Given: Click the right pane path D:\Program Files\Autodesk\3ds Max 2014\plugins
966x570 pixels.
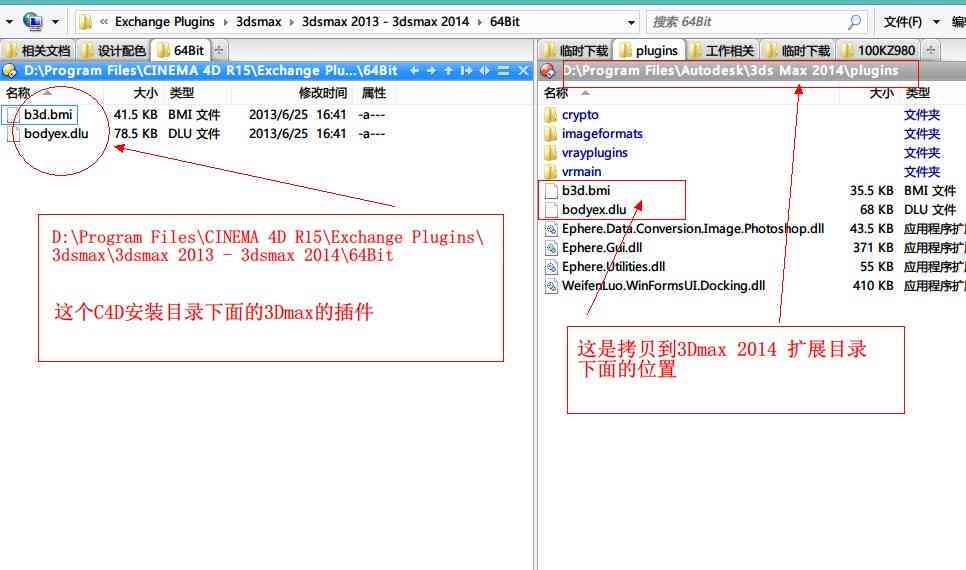Looking at the screenshot, I should click(731, 71).
